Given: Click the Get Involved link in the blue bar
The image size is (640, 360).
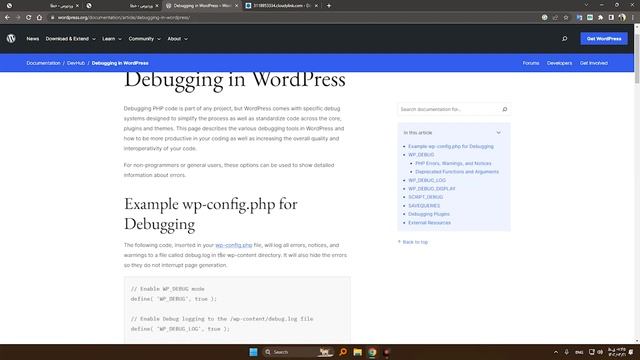Looking at the screenshot, I should [x=593, y=63].
